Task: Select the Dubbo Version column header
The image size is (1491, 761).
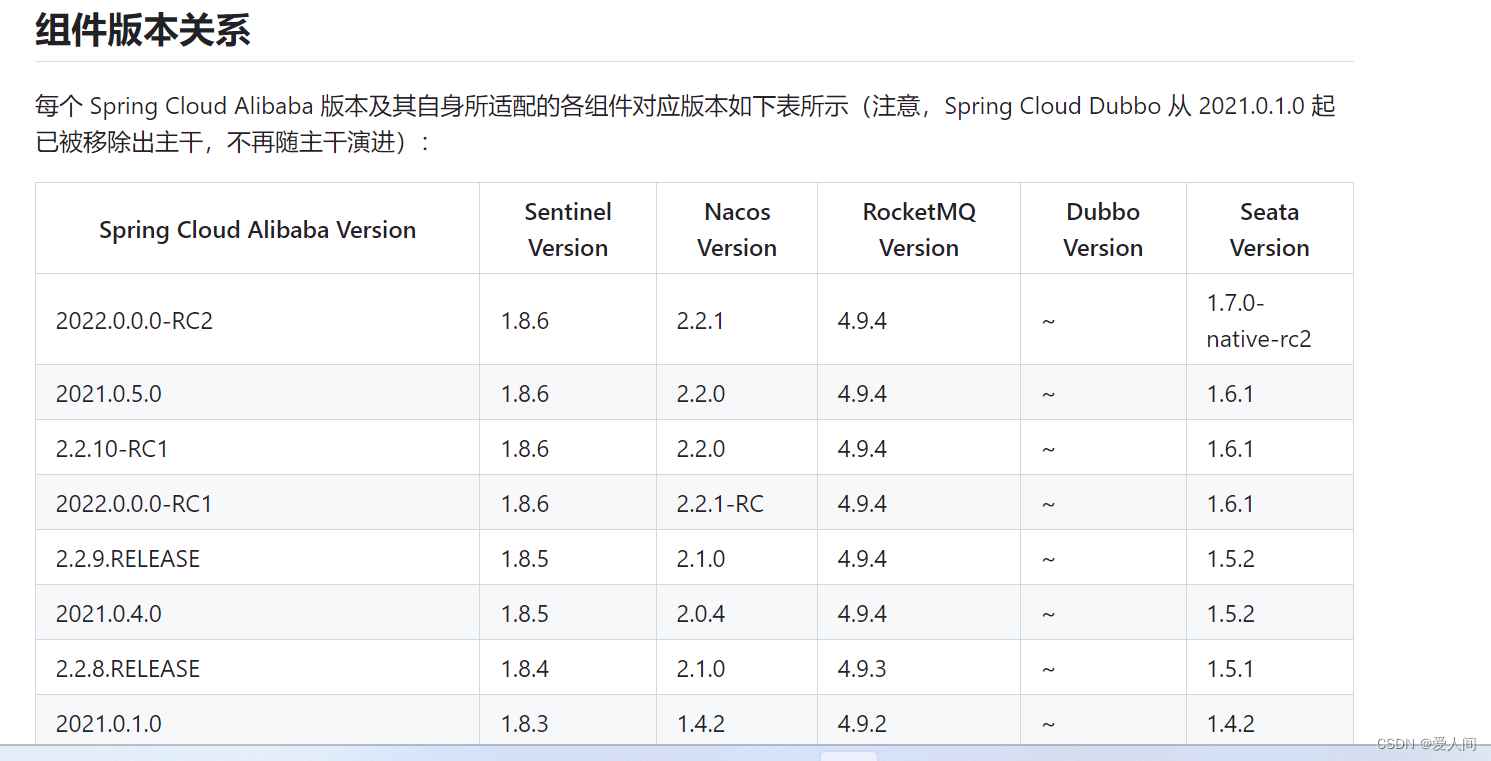Action: click(x=1103, y=229)
